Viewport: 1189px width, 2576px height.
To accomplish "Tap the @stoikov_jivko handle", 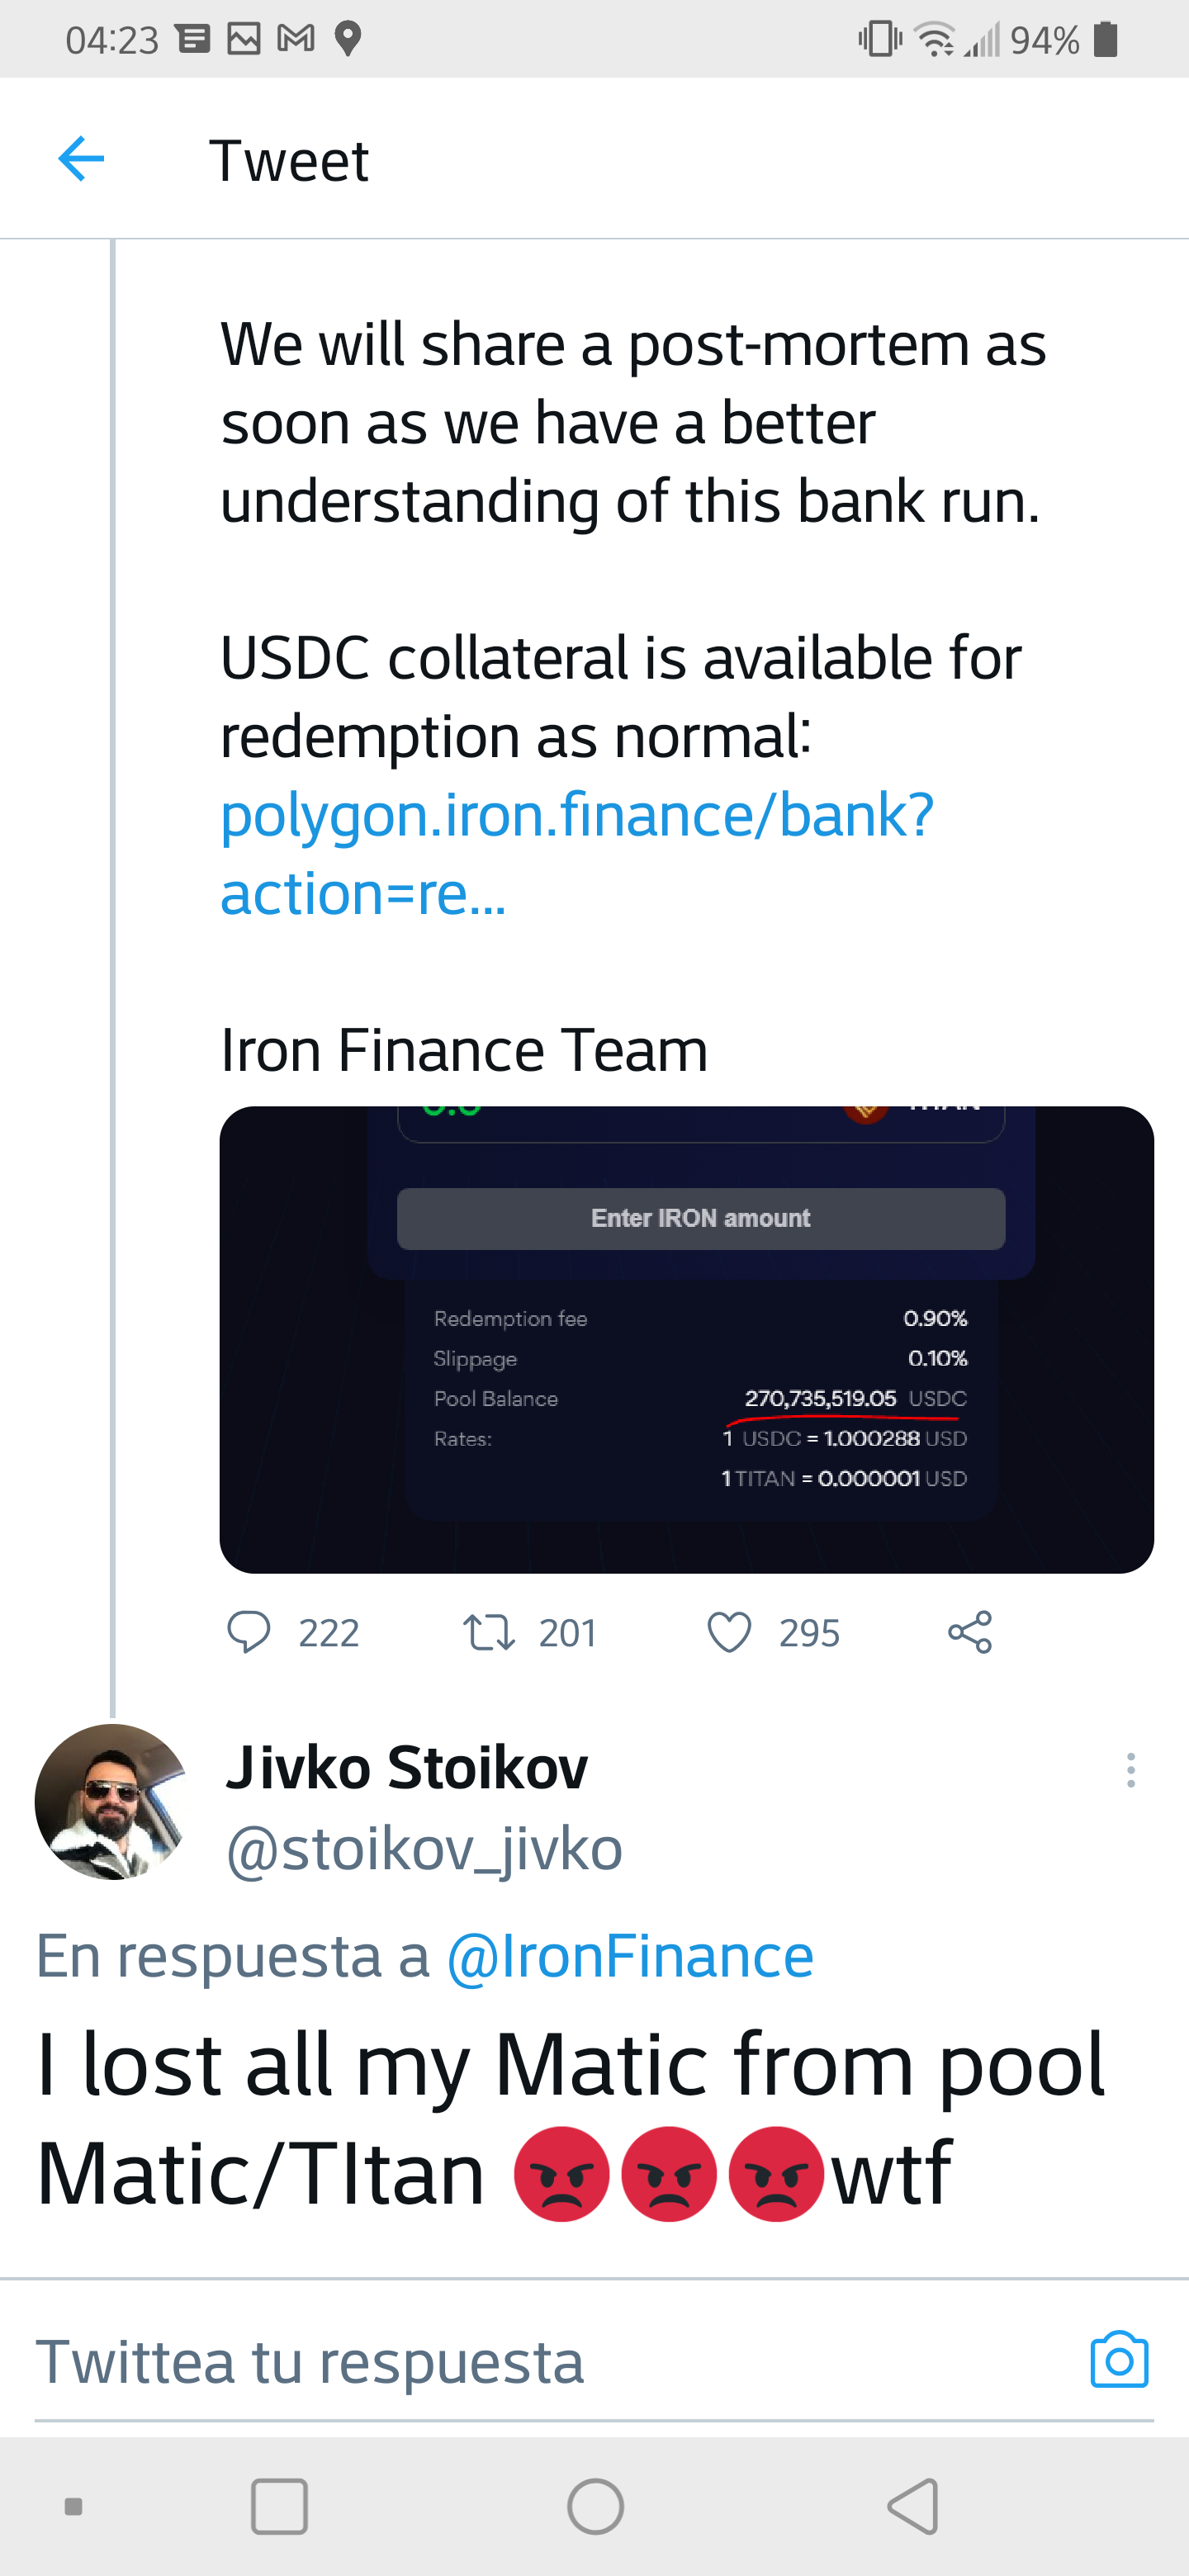I will [424, 1848].
